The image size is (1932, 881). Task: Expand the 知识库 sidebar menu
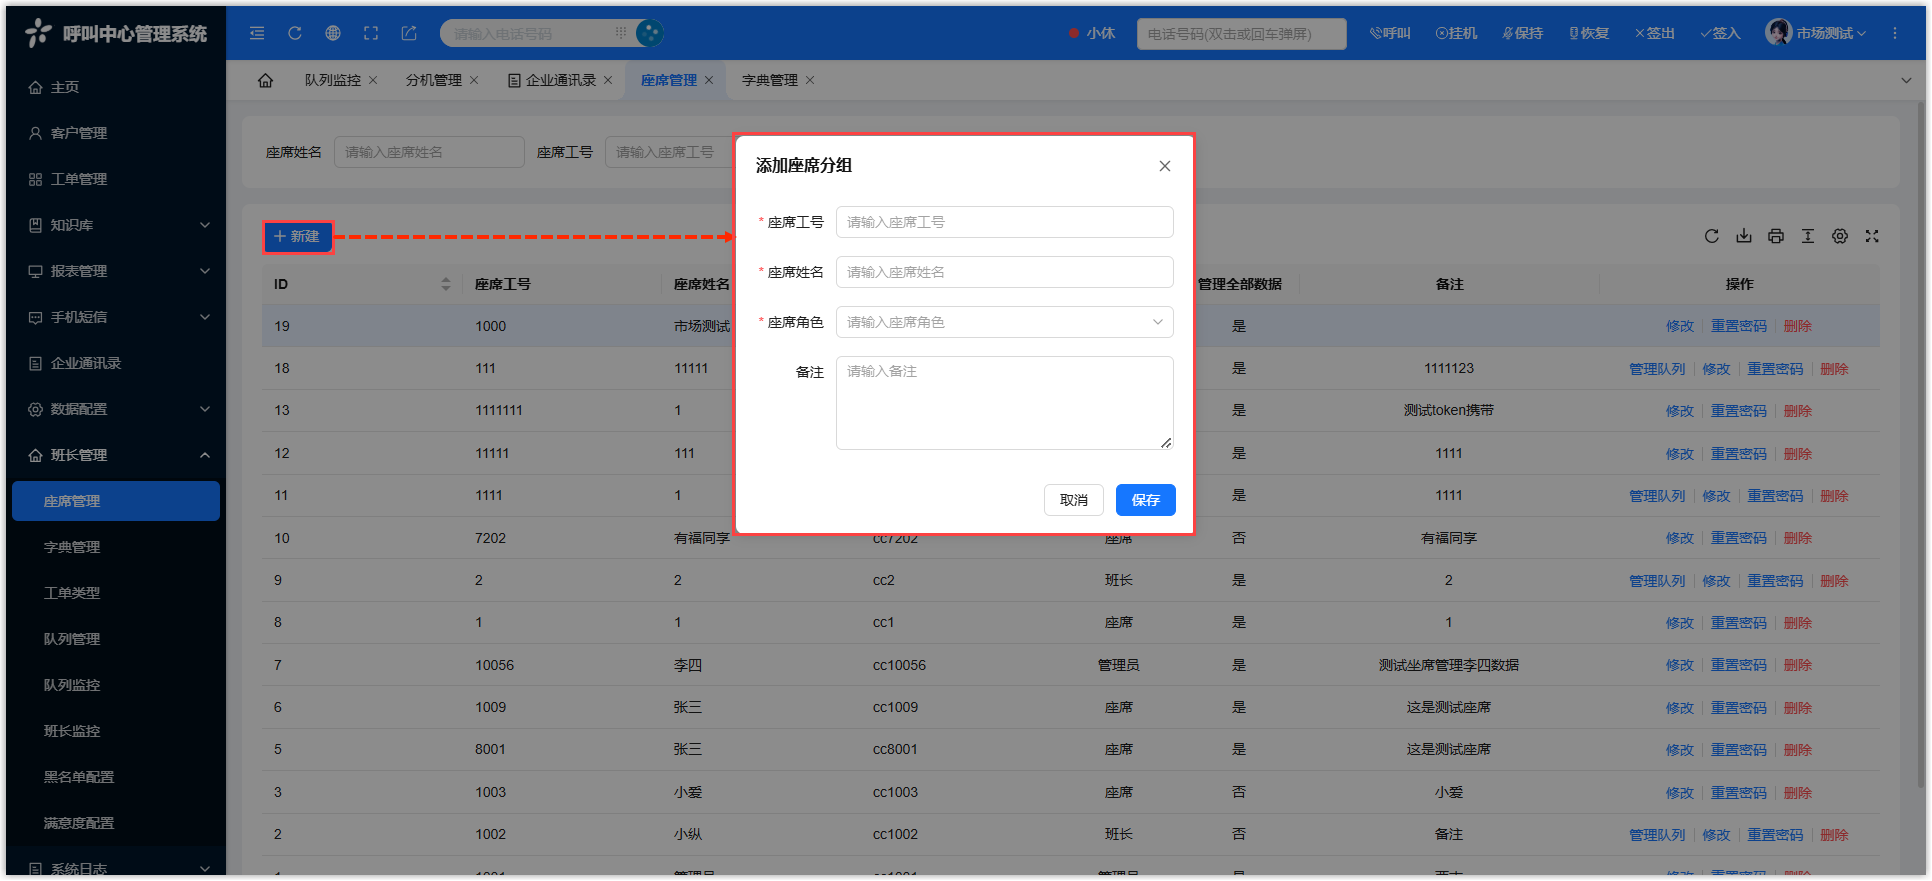pyautogui.click(x=118, y=225)
